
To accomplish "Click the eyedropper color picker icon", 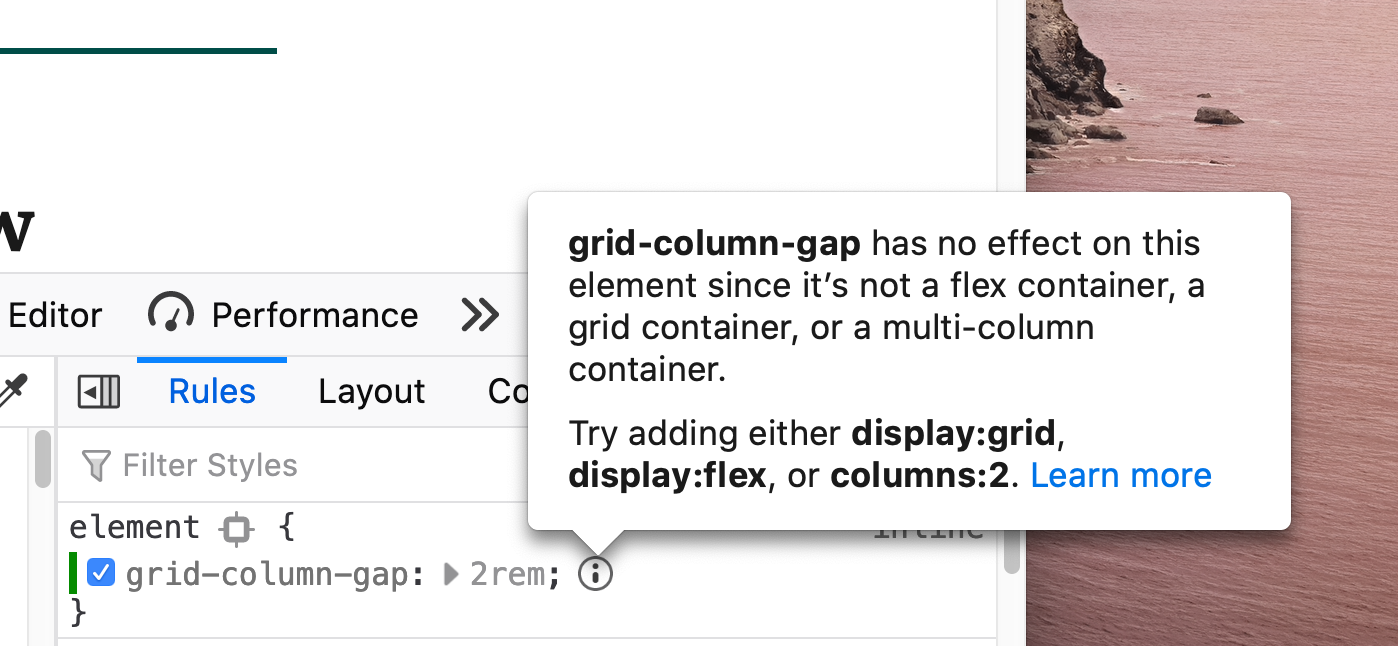I will point(12,391).
